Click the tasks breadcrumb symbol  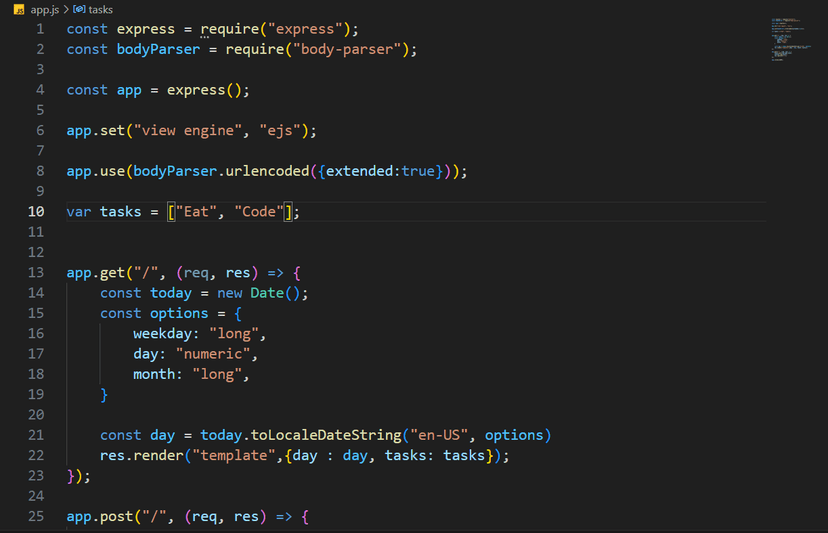pyautogui.click(x=100, y=10)
